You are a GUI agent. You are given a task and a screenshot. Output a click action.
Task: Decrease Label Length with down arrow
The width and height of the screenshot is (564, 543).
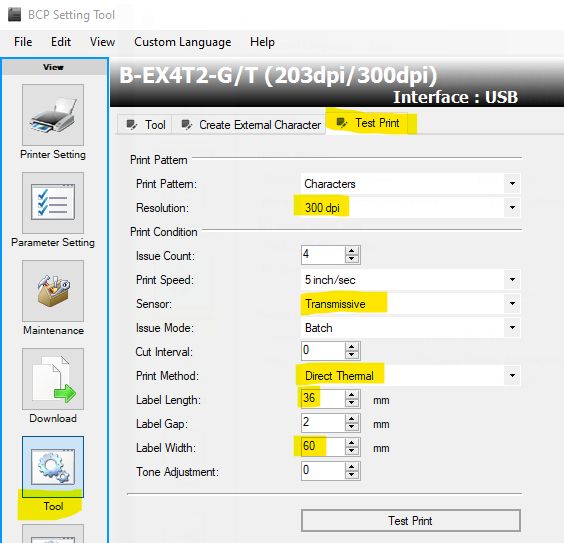352,403
